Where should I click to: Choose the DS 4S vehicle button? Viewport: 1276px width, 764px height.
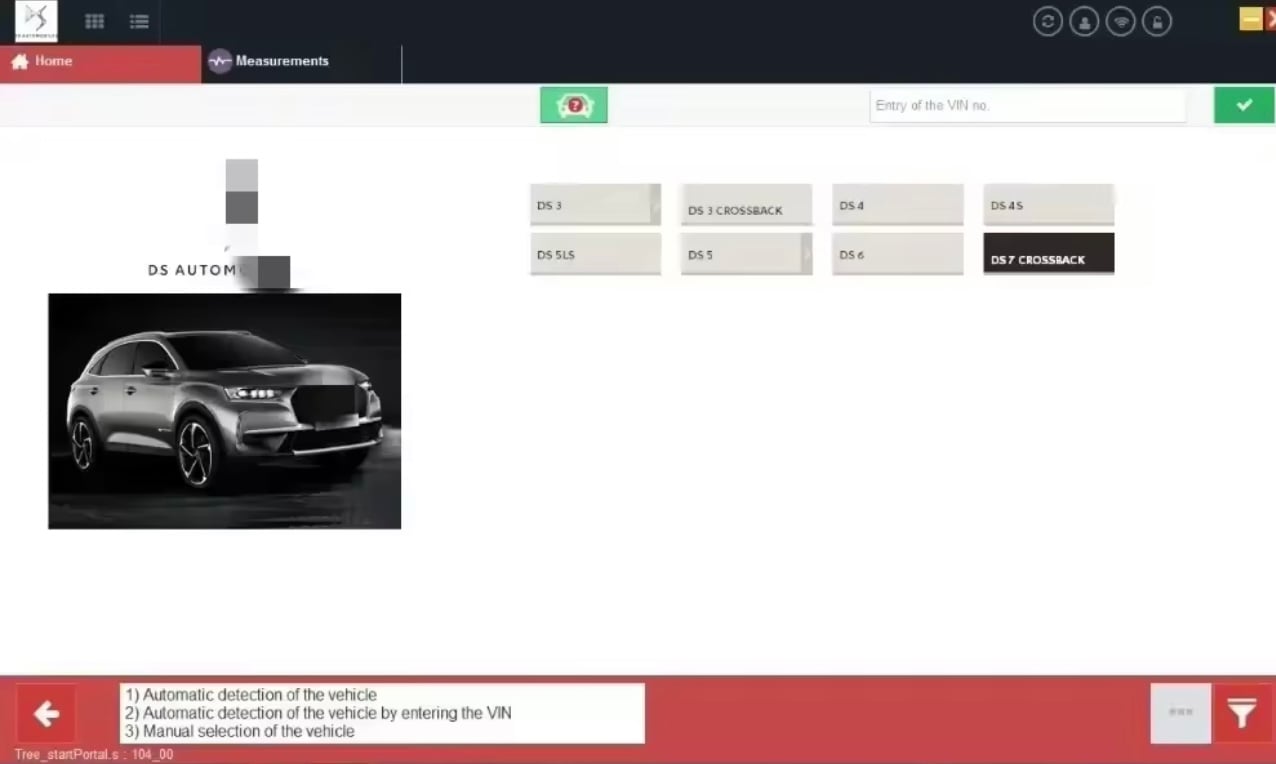1049,204
